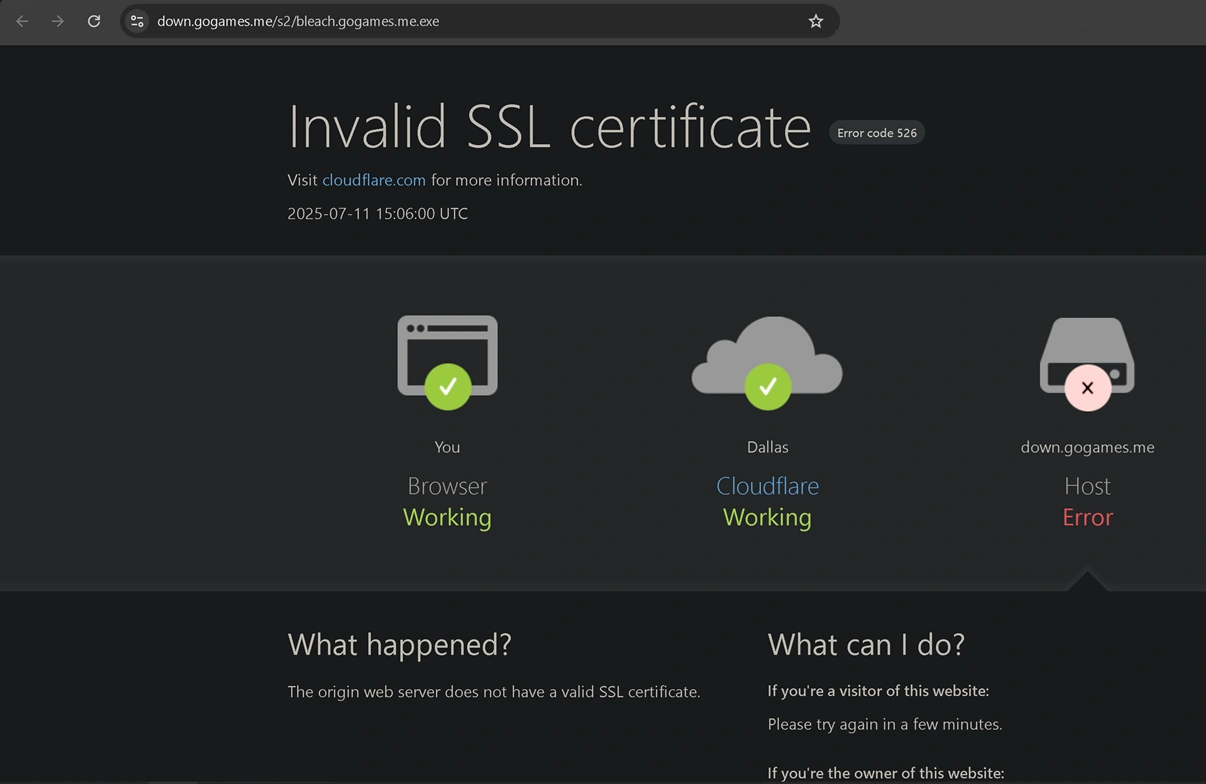Click the browser forward arrow

click(x=58, y=21)
